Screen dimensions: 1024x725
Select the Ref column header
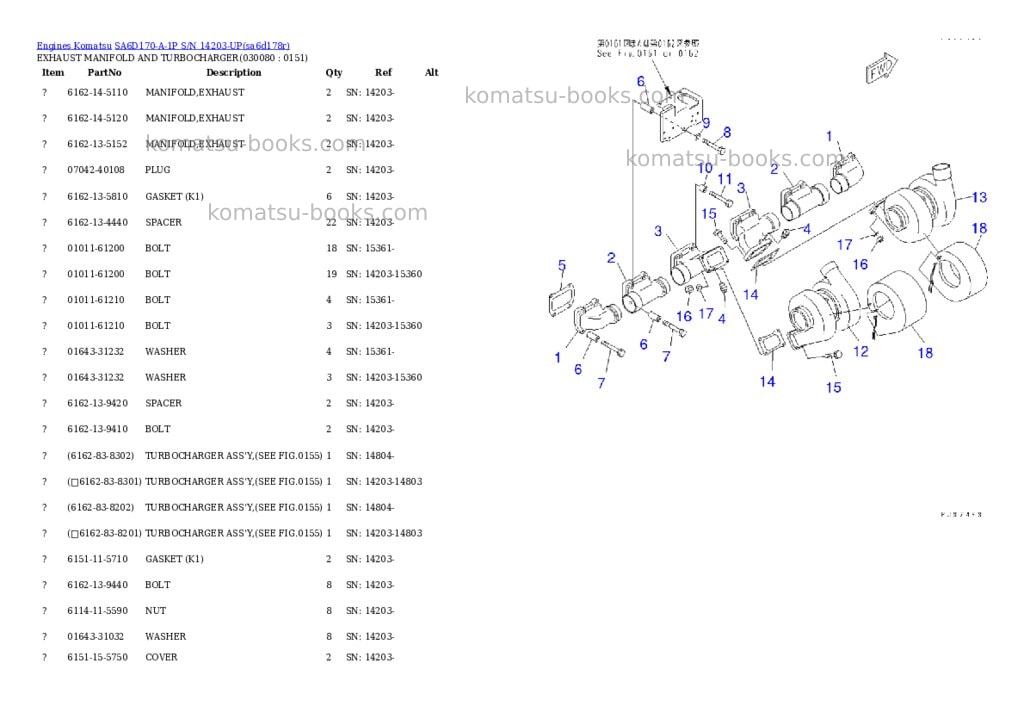pyautogui.click(x=383, y=72)
